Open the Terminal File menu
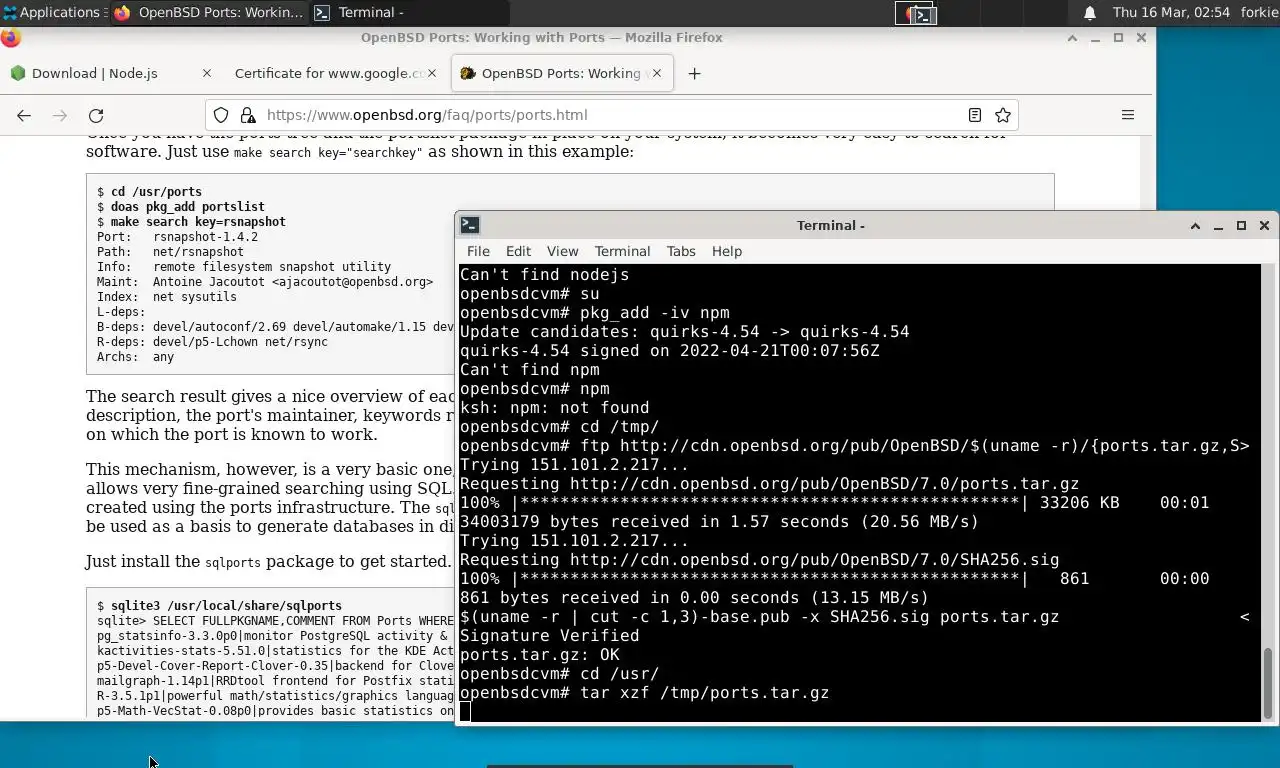Screen dimensions: 1280x768 click(478, 251)
